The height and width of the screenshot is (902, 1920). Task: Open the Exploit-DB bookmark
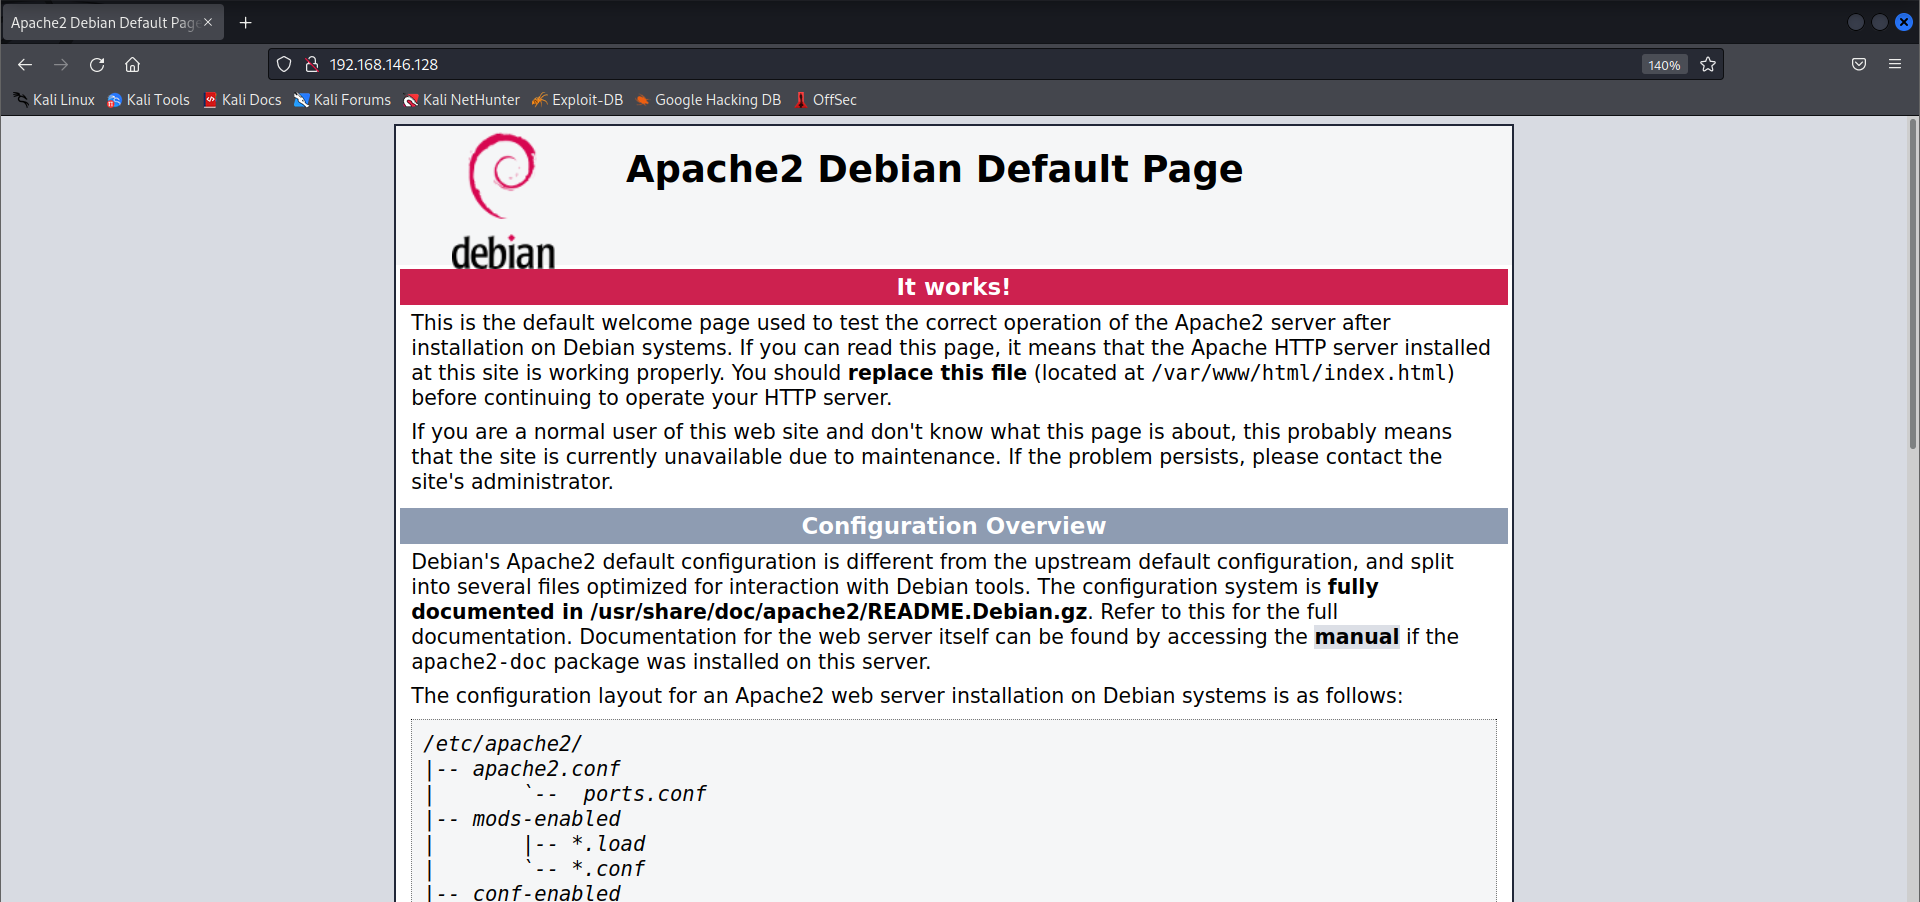[577, 100]
